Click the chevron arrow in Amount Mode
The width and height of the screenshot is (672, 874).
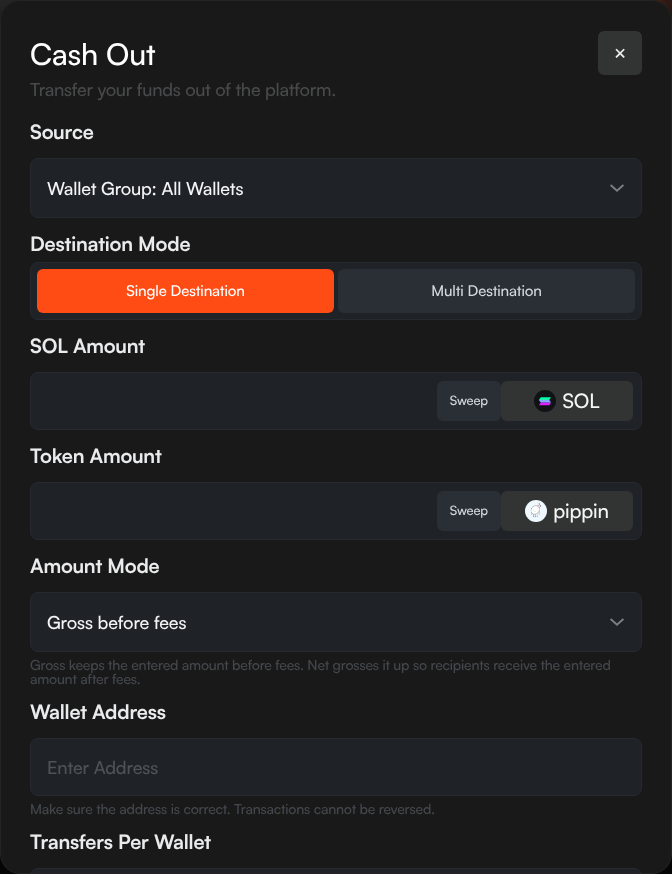(617, 622)
